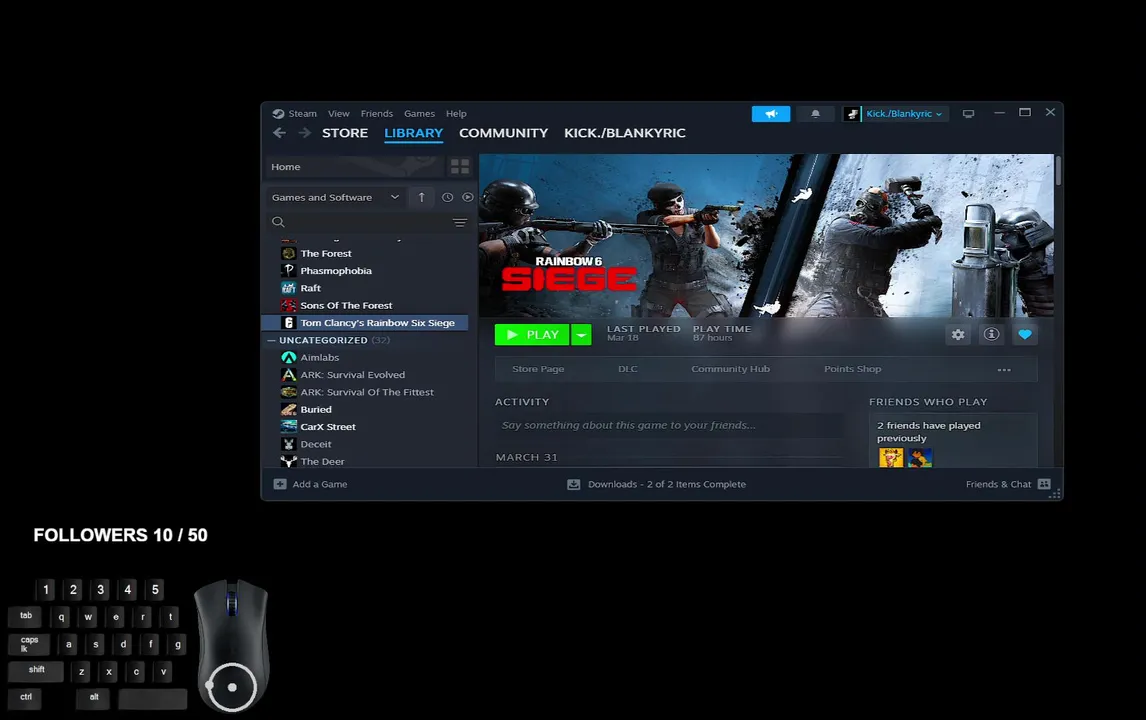Screen dimensions: 1146x720
Task: Open the View menu
Action: point(338,113)
